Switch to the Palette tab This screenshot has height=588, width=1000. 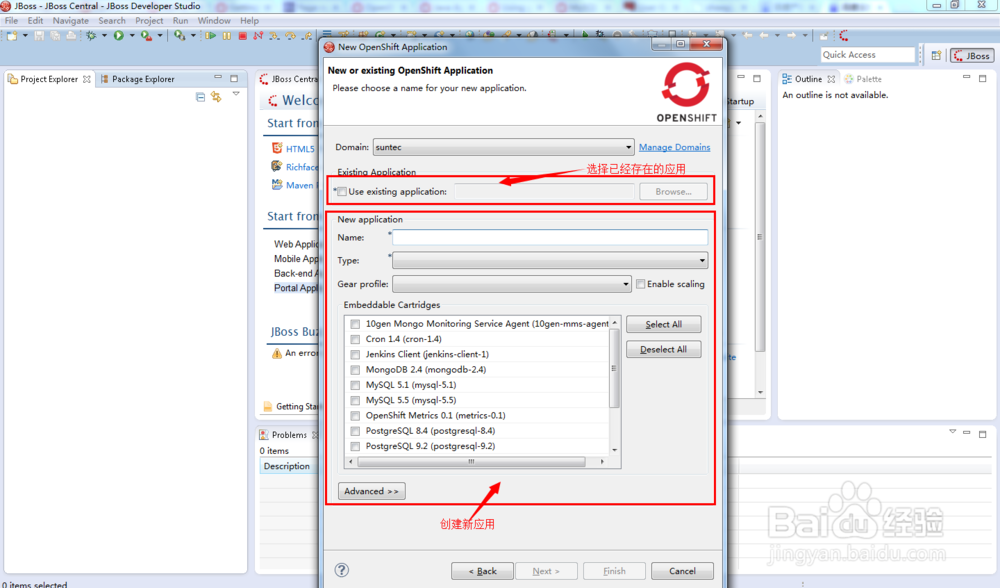863,79
